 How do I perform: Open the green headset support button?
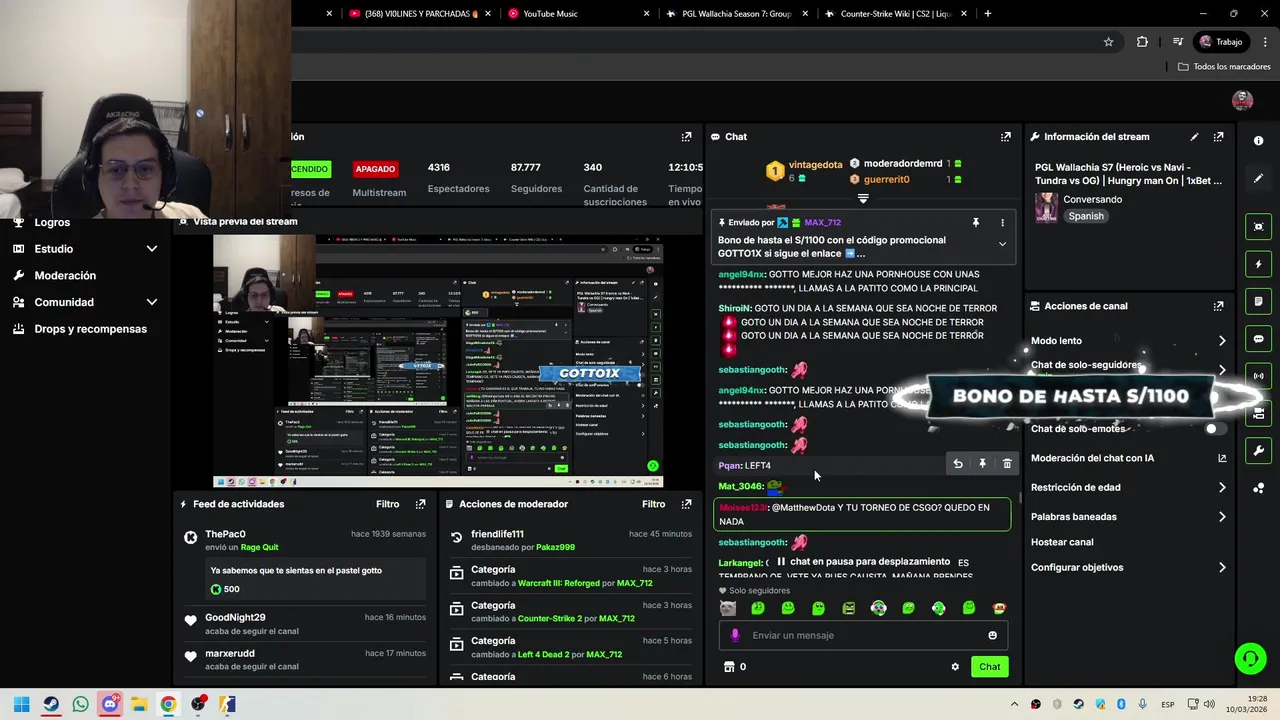(x=1250, y=658)
